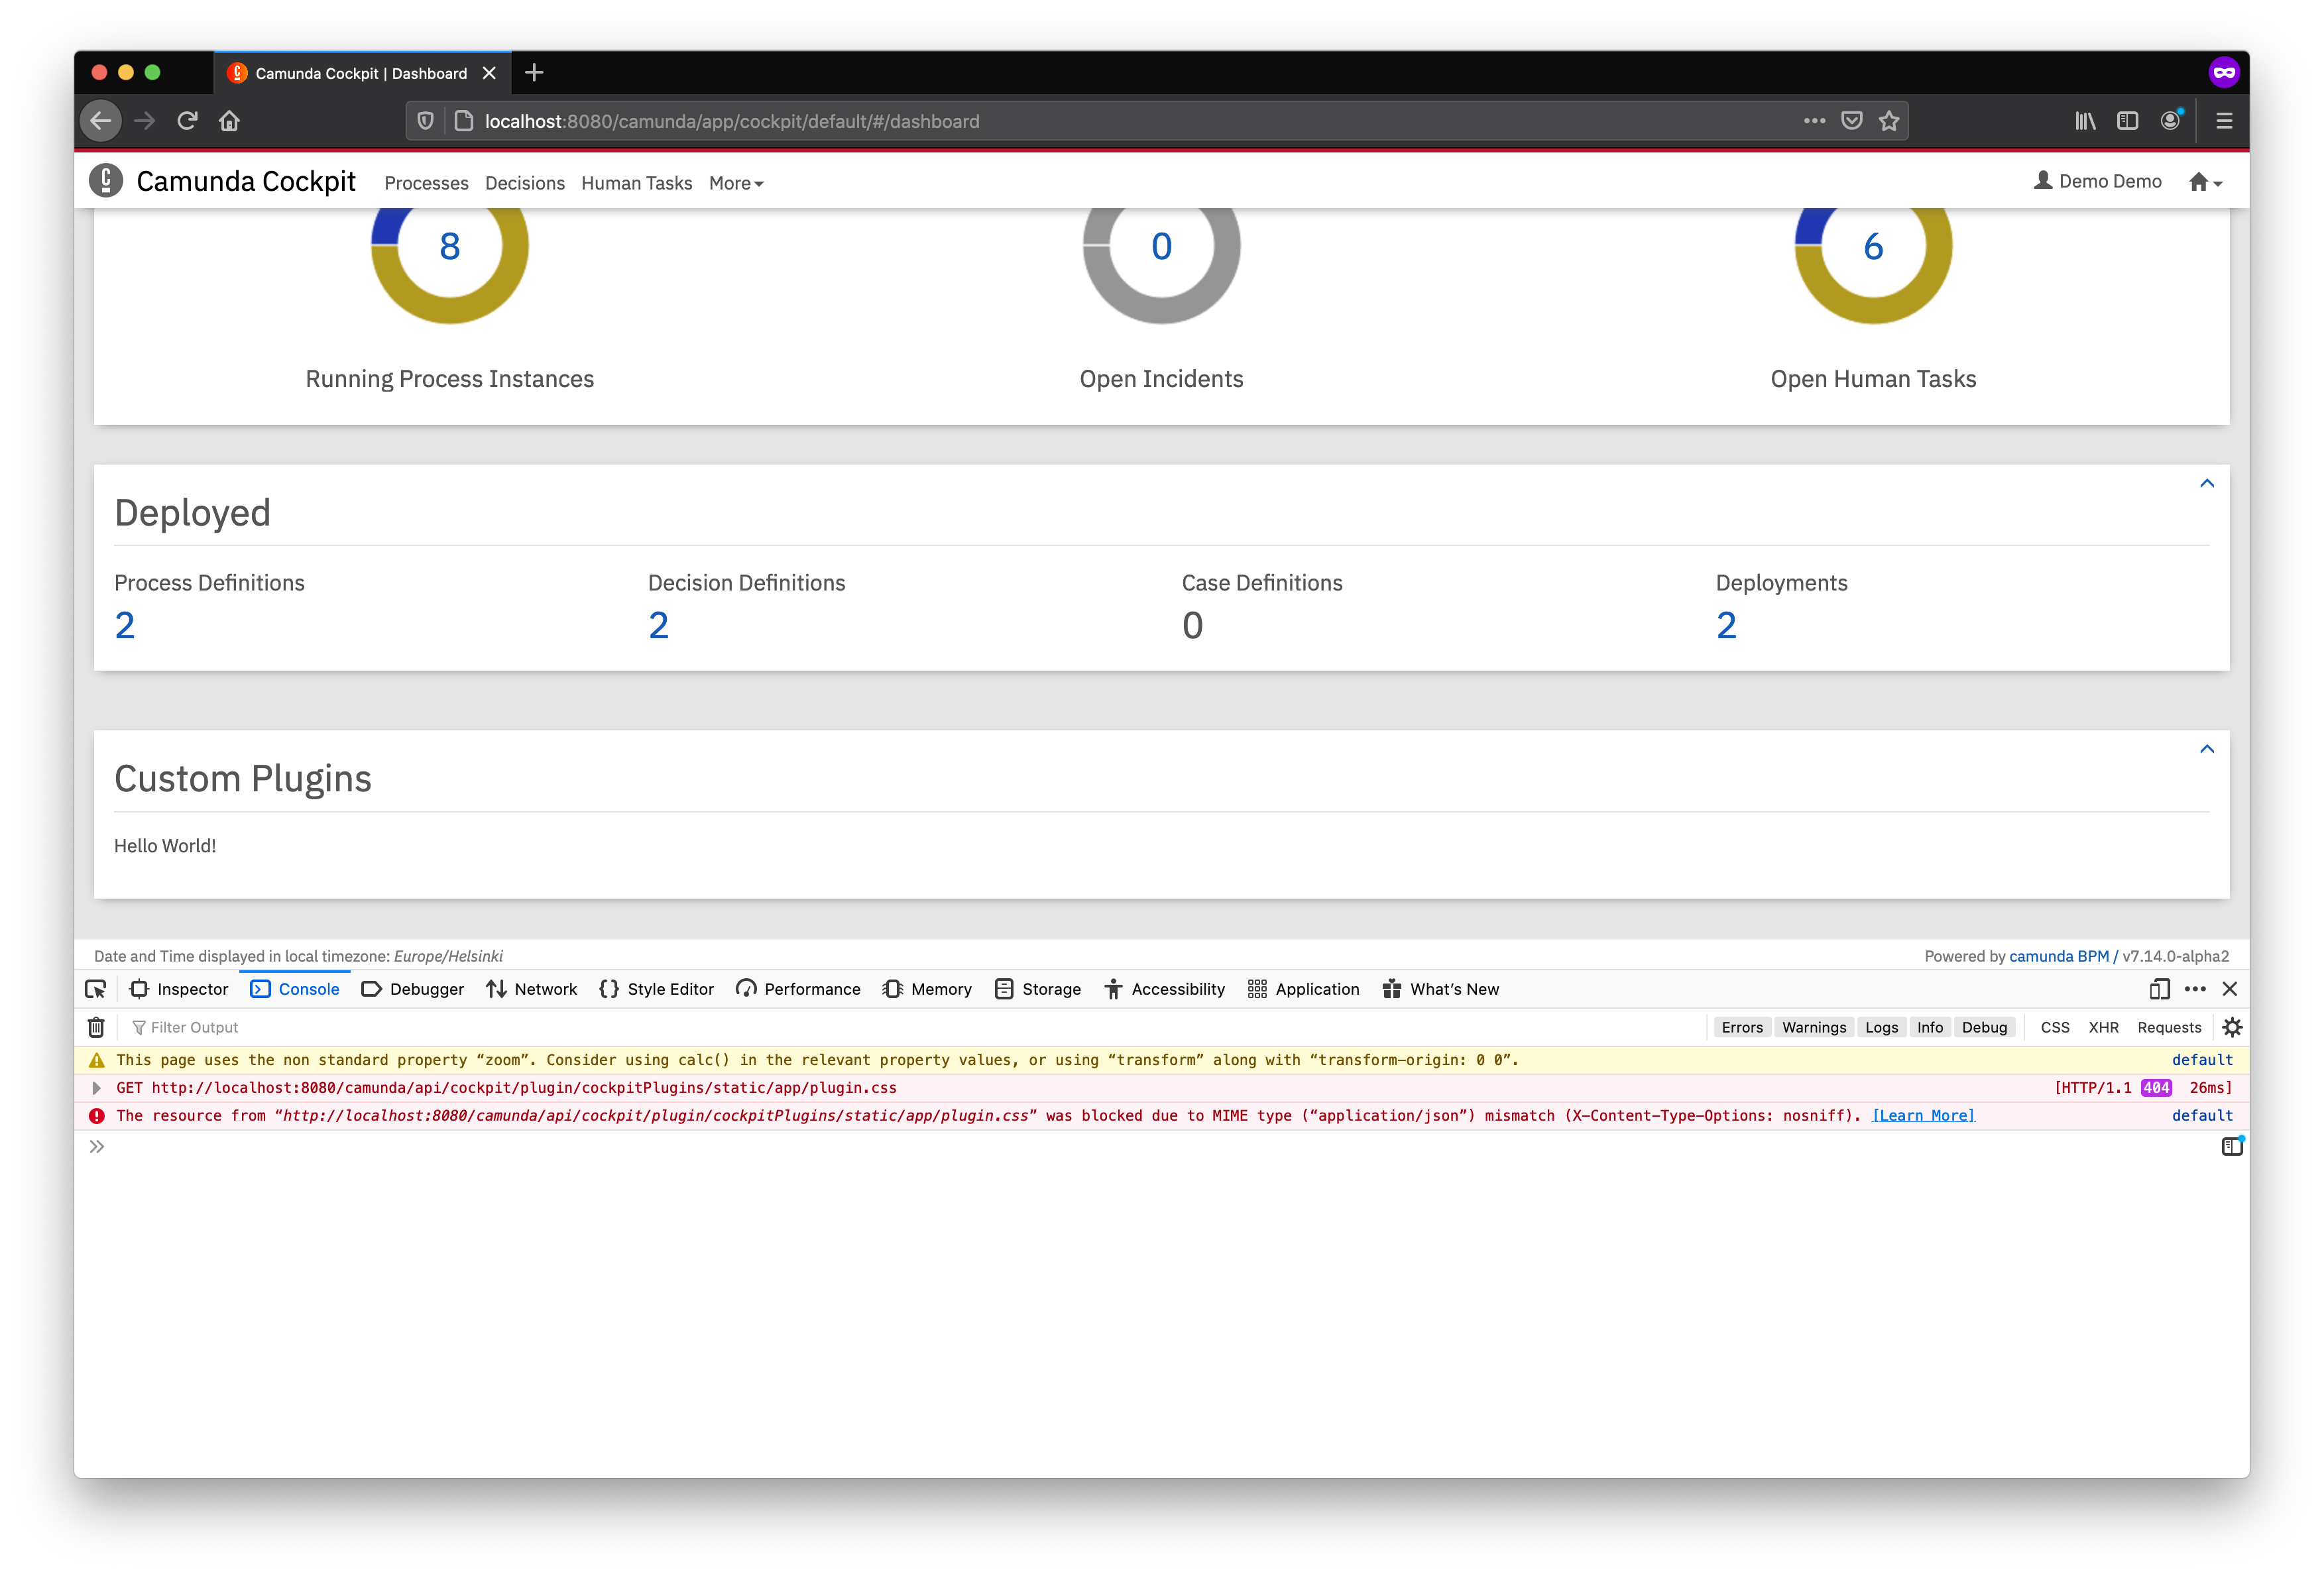Collapse the Custom Plugins section chevron
The width and height of the screenshot is (2324, 1576).
[2207, 750]
